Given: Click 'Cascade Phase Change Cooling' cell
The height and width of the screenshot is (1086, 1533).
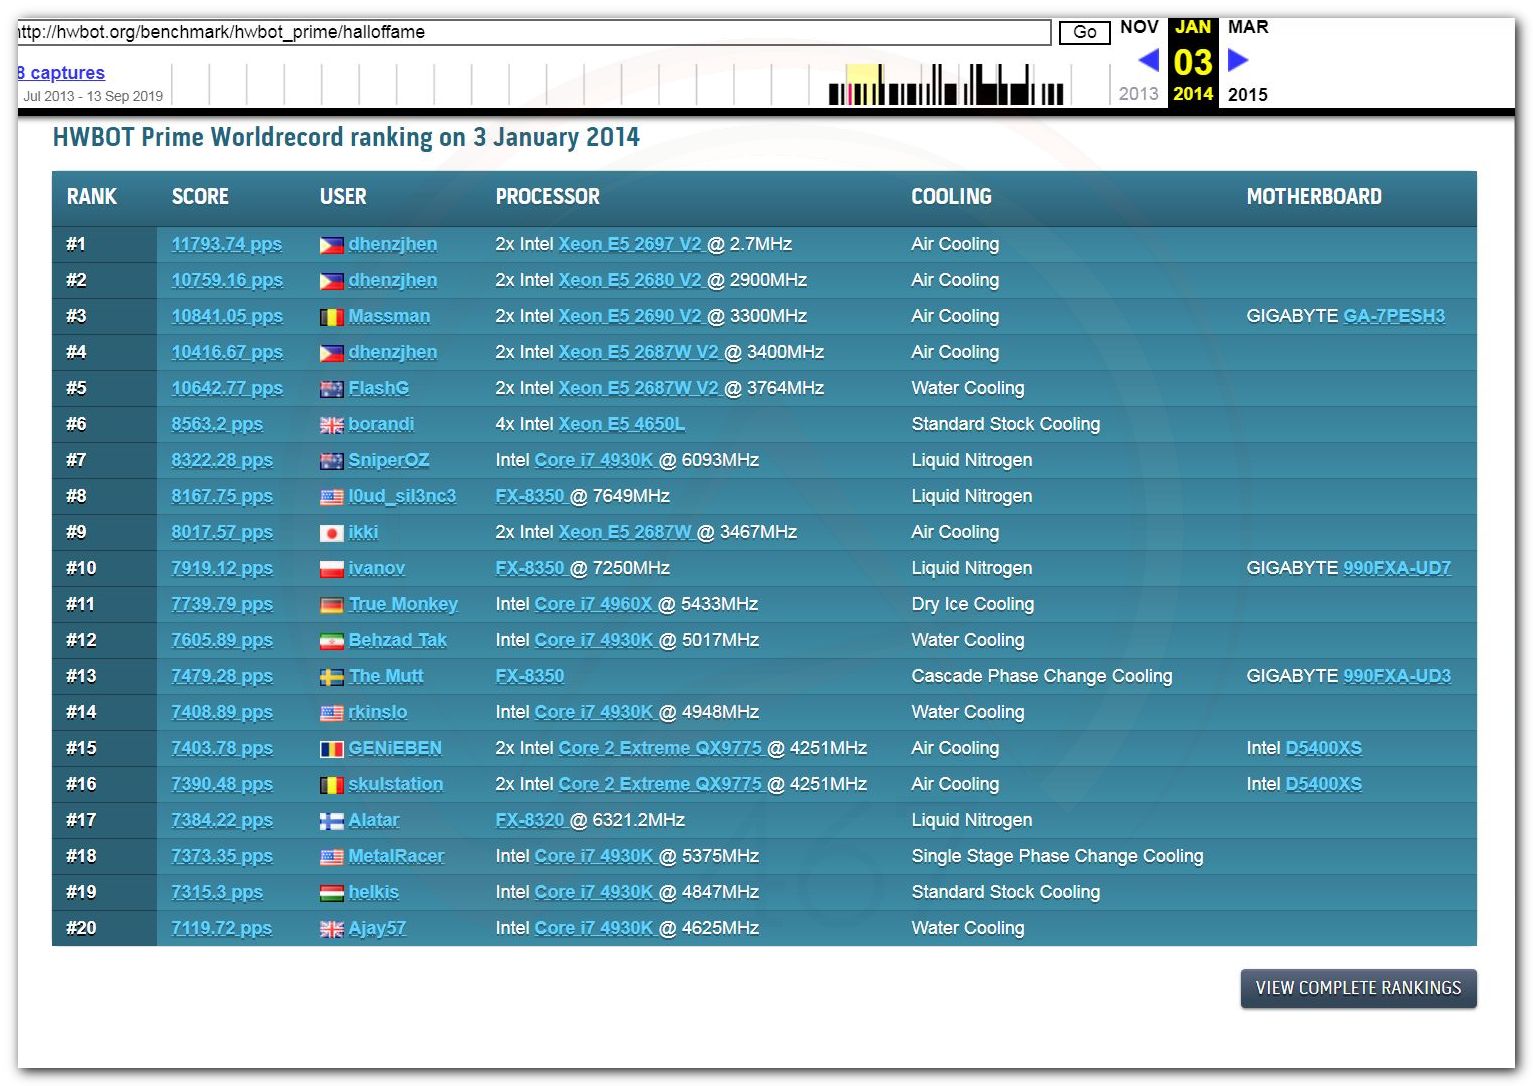Looking at the screenshot, I should tap(1042, 676).
